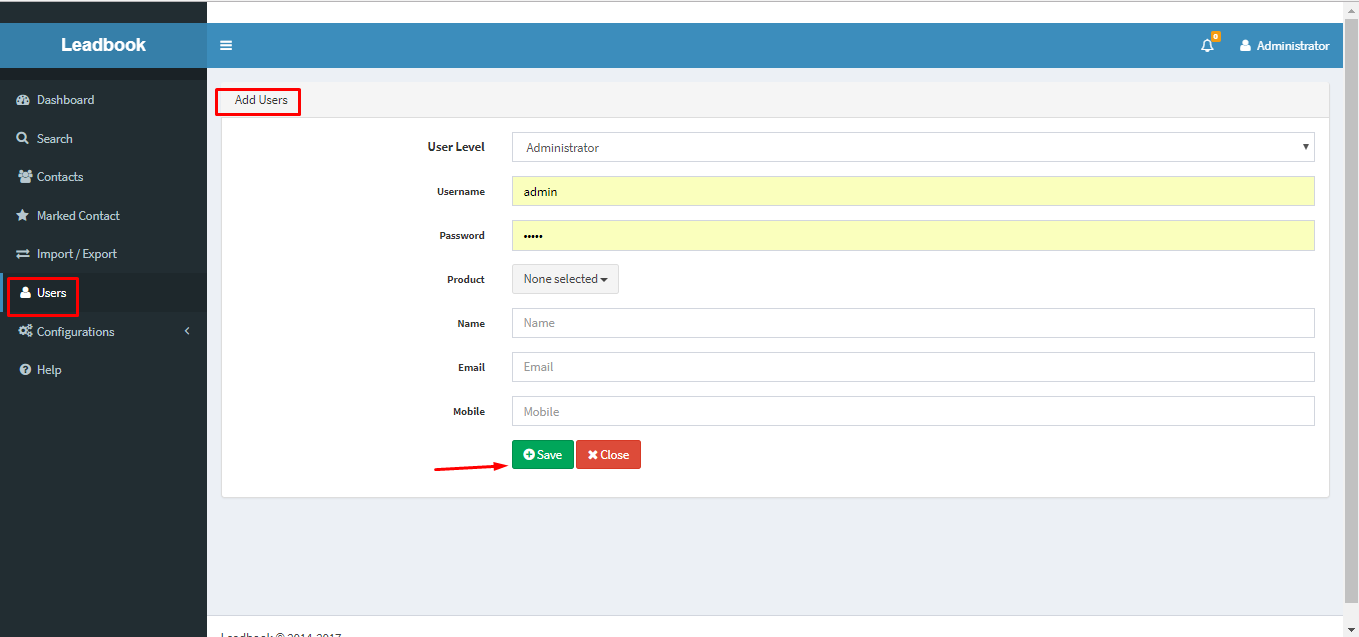Click the User Level label
Screen dimensions: 1359x637
tap(456, 147)
